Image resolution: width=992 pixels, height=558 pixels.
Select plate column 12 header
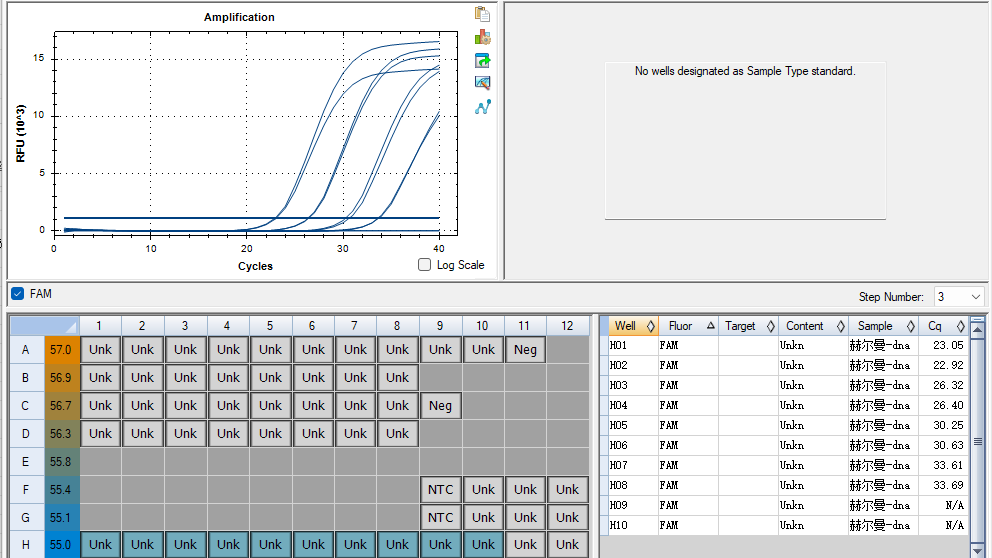coord(567,326)
